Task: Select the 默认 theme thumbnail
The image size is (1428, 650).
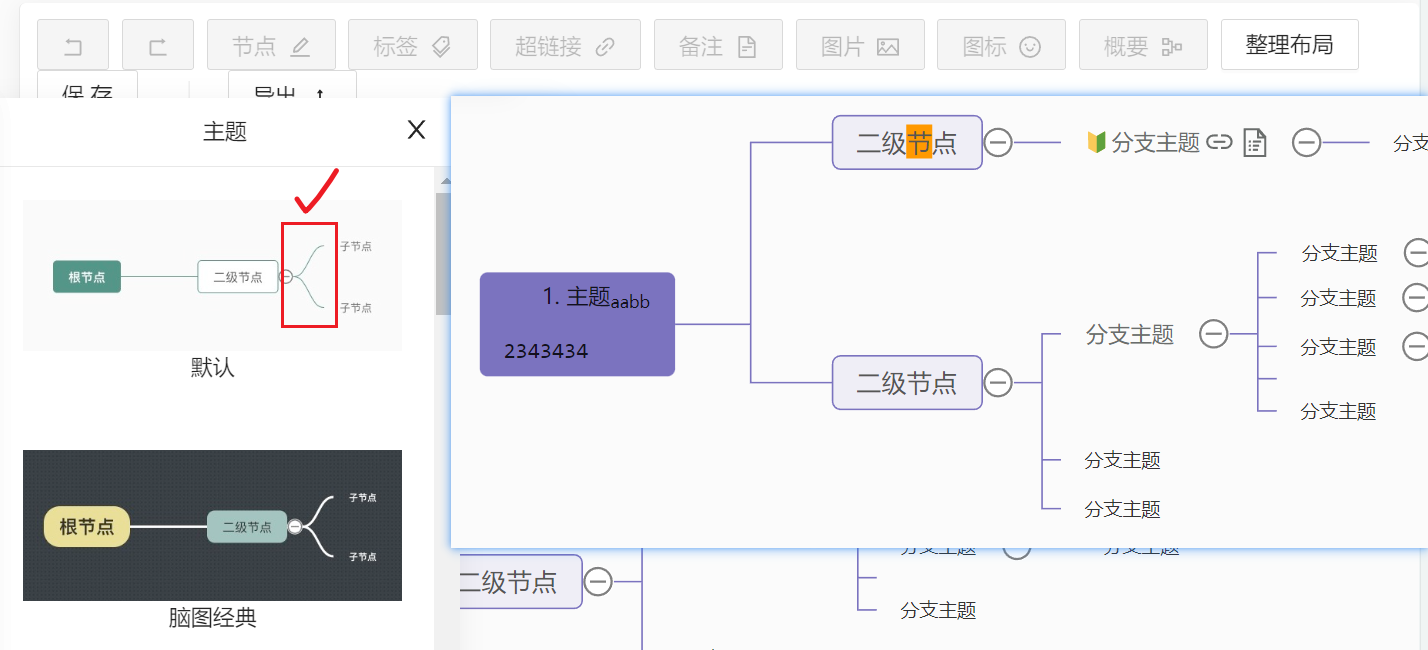Action: click(x=212, y=275)
